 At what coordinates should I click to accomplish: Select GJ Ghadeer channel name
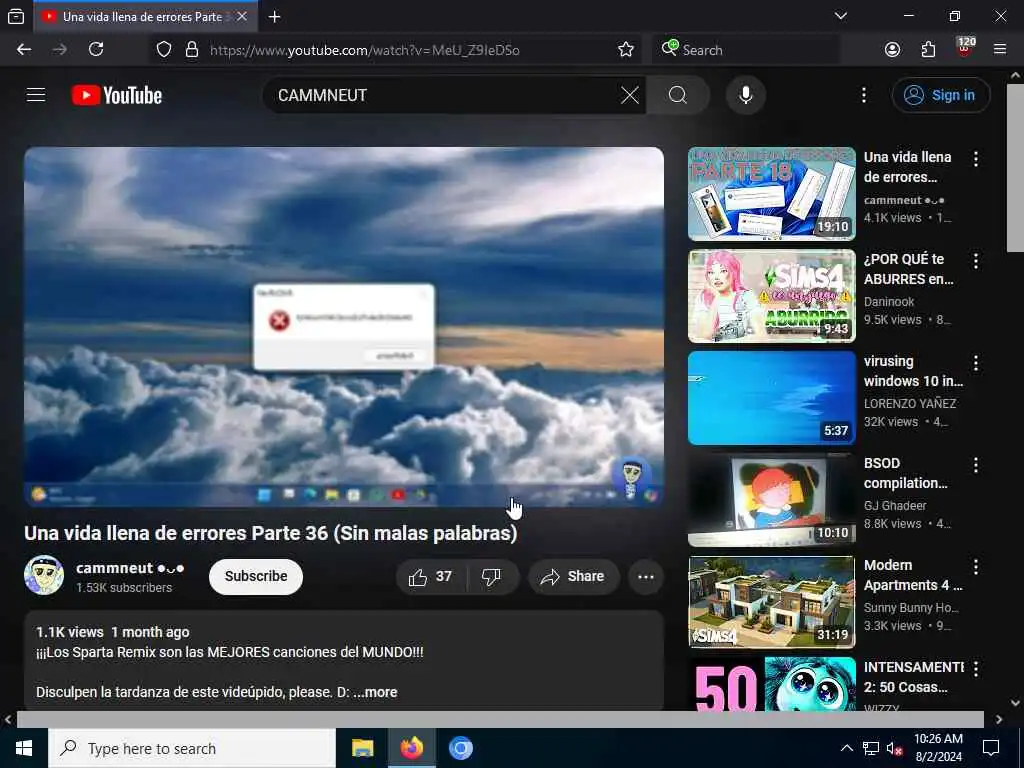click(x=895, y=505)
